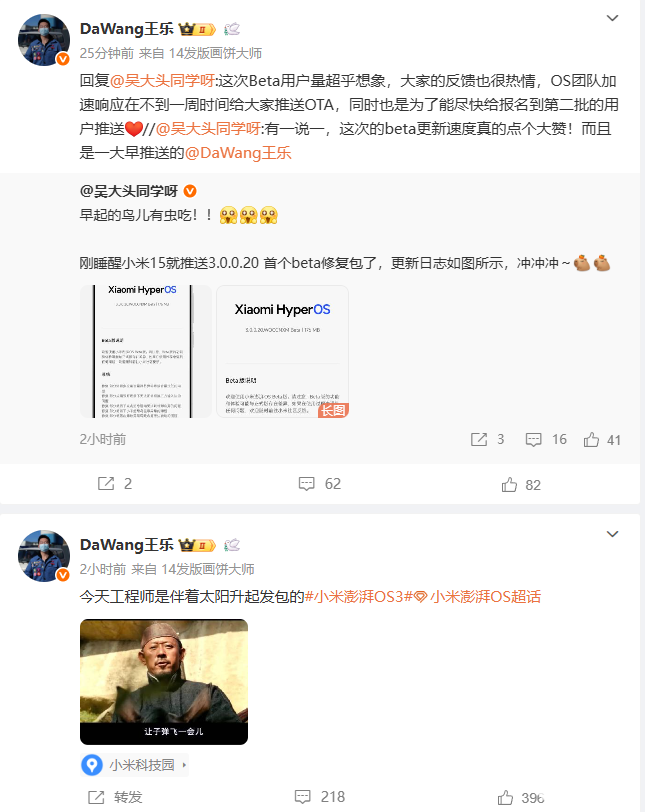This screenshot has height=812, width=645.
Task: Click the 转发 repost icon on second post
Action: (96, 797)
